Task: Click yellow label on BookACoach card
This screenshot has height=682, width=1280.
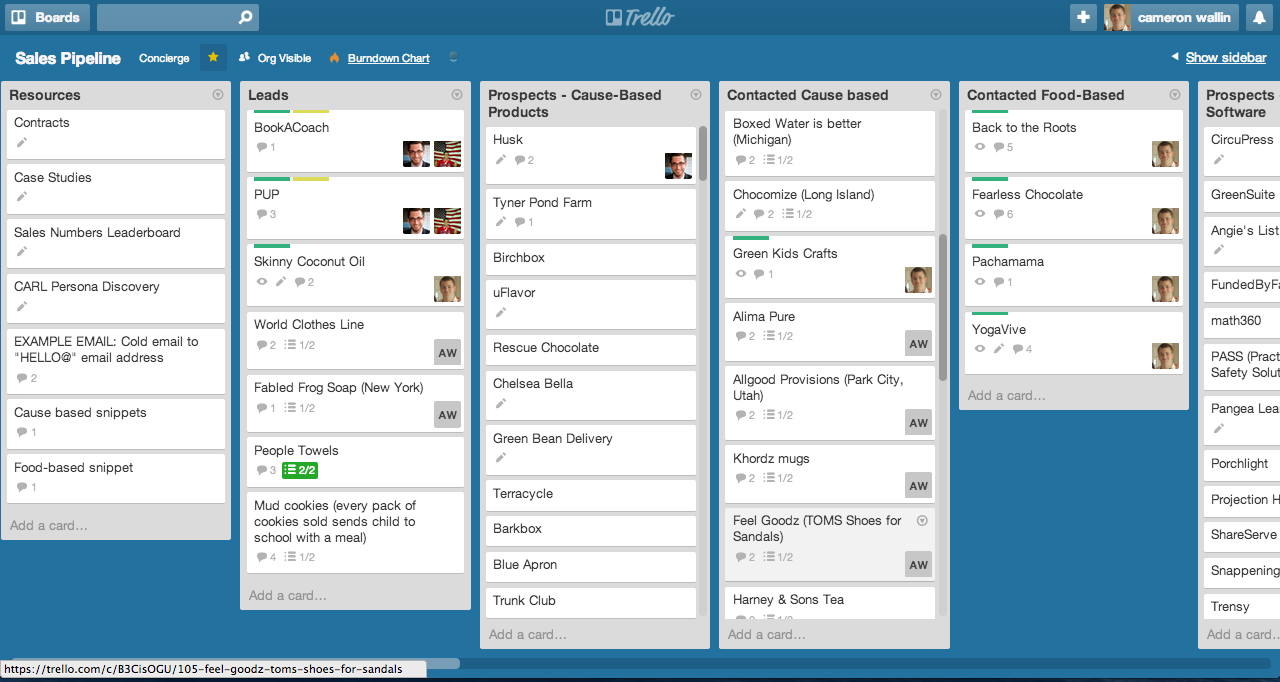Action: point(311,112)
